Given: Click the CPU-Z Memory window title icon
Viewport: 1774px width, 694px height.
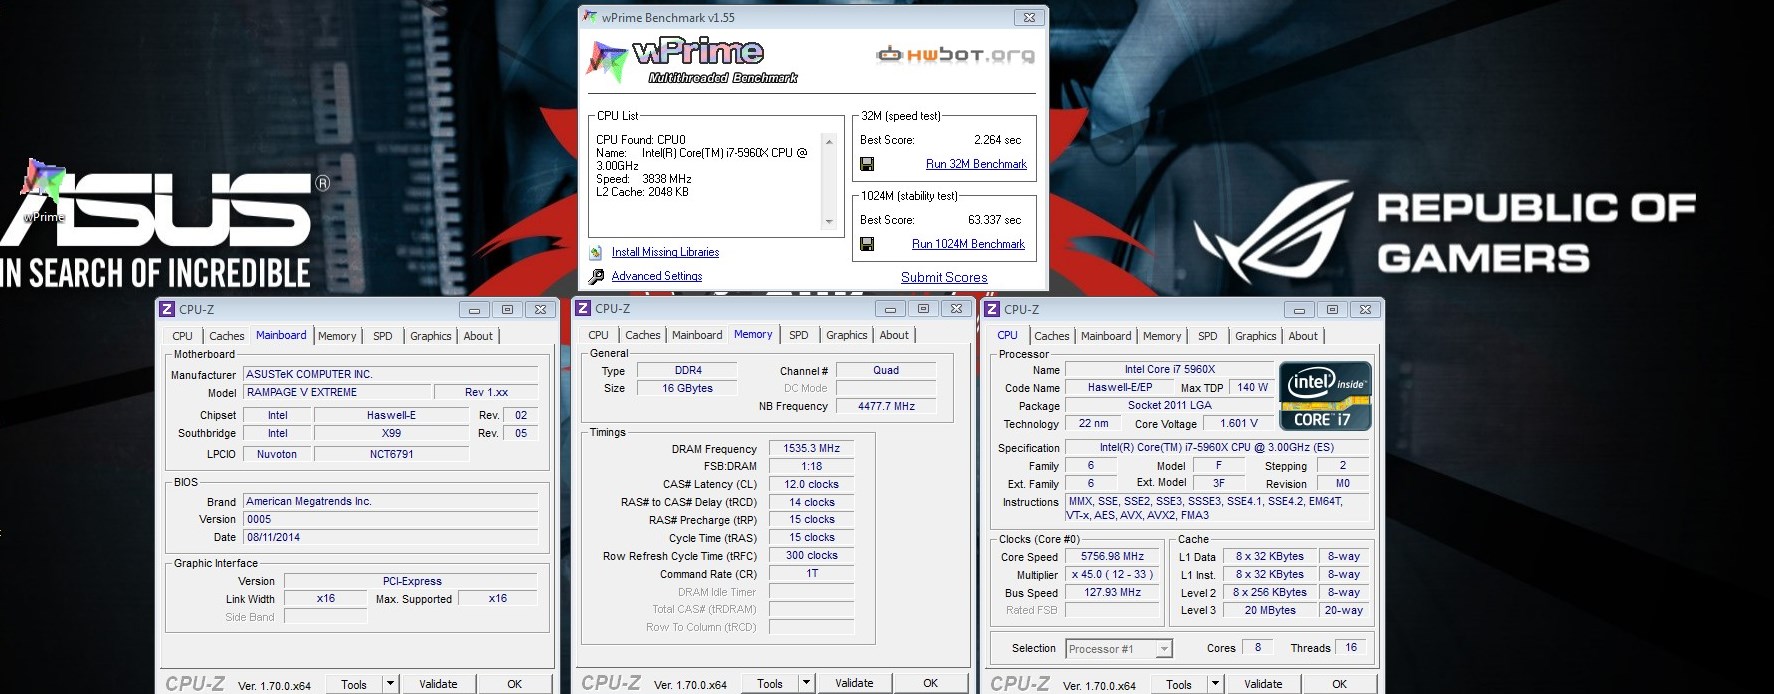Looking at the screenshot, I should pos(584,308).
